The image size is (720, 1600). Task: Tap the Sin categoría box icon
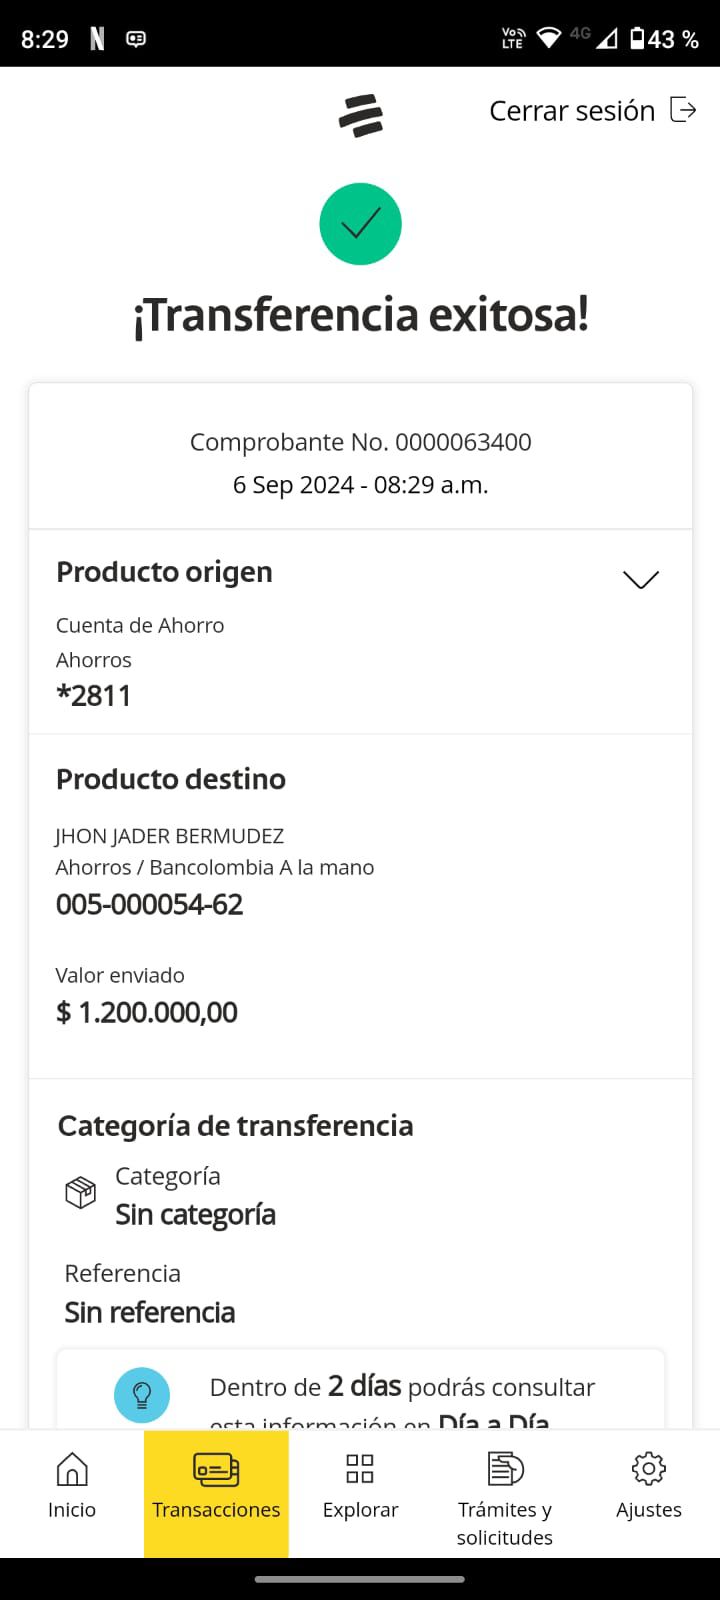click(80, 1193)
